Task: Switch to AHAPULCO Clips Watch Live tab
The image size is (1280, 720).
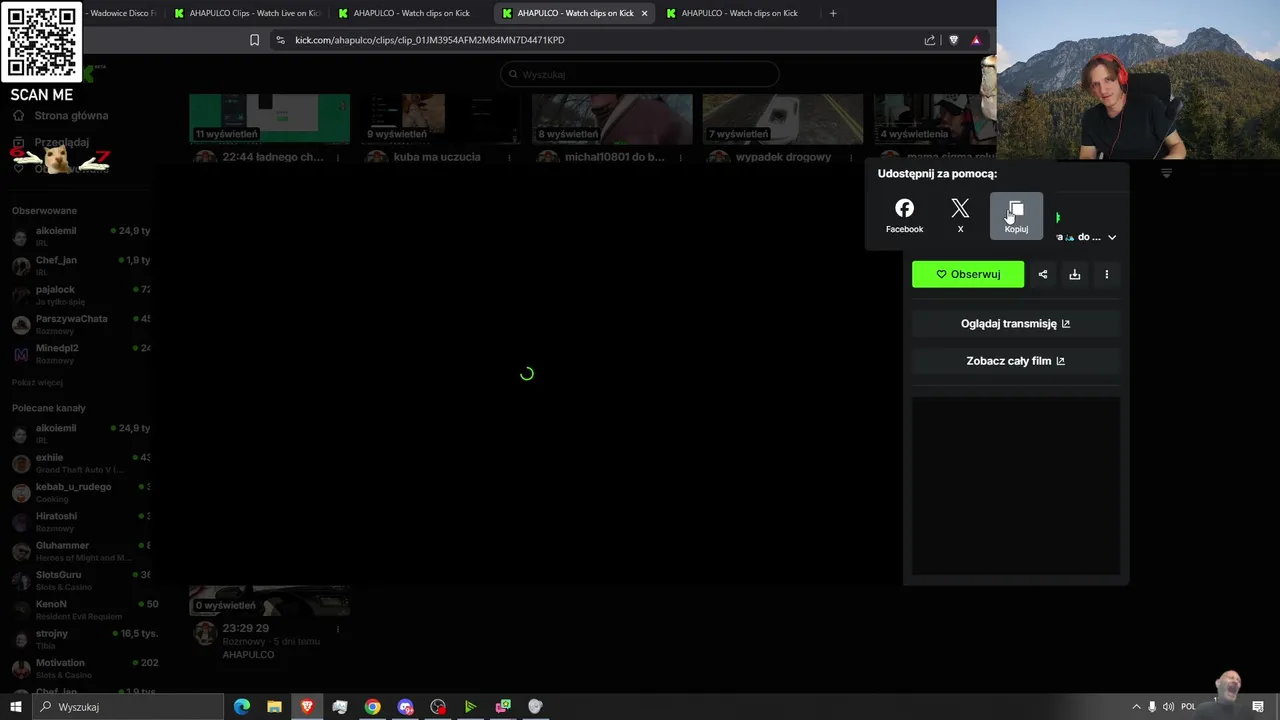Action: point(247,13)
